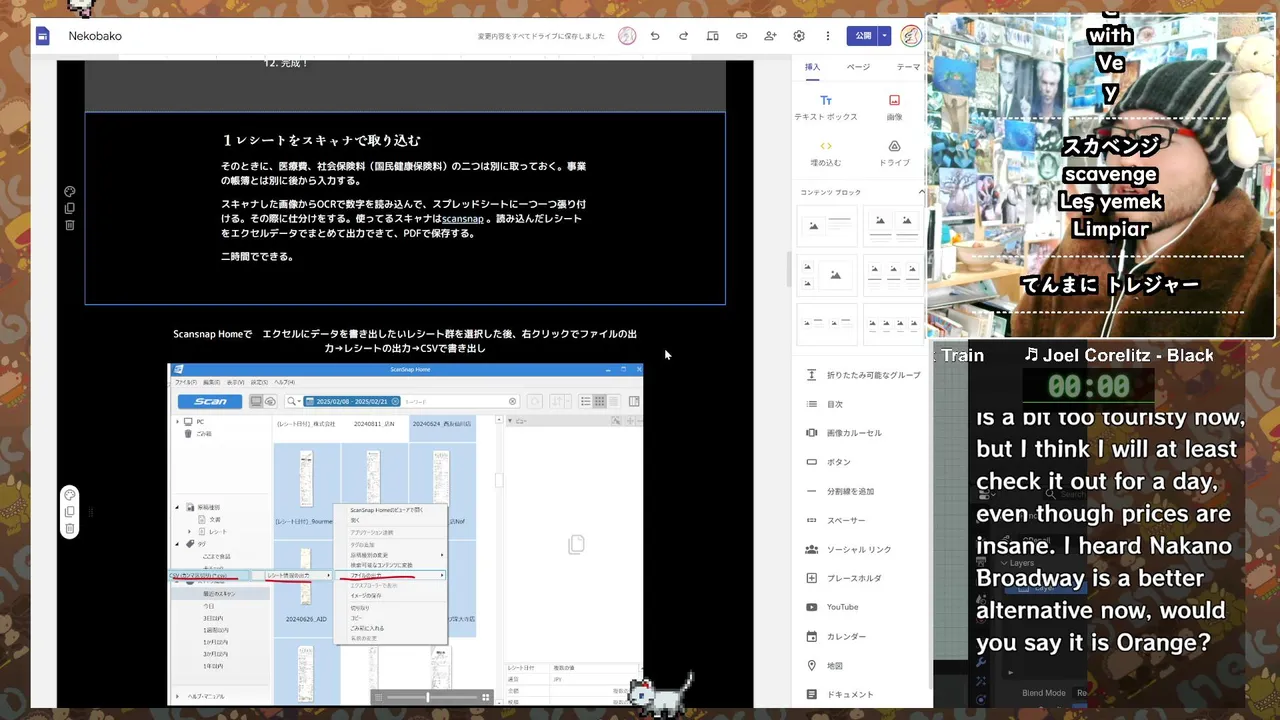This screenshot has height=720, width=1280.
Task: Insert a テキスト ボックス
Action: tap(826, 107)
